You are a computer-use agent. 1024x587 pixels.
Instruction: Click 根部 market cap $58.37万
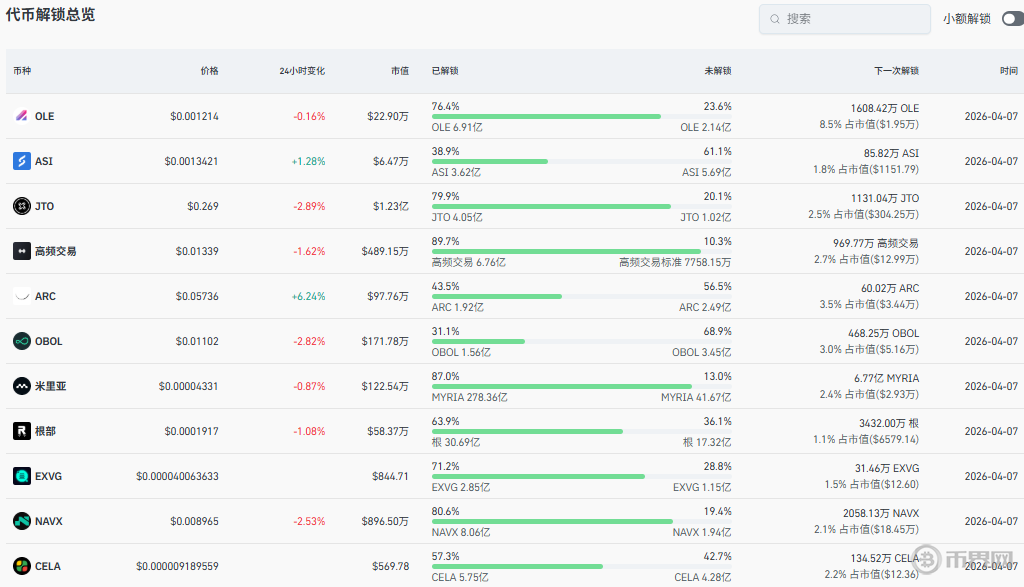point(388,432)
